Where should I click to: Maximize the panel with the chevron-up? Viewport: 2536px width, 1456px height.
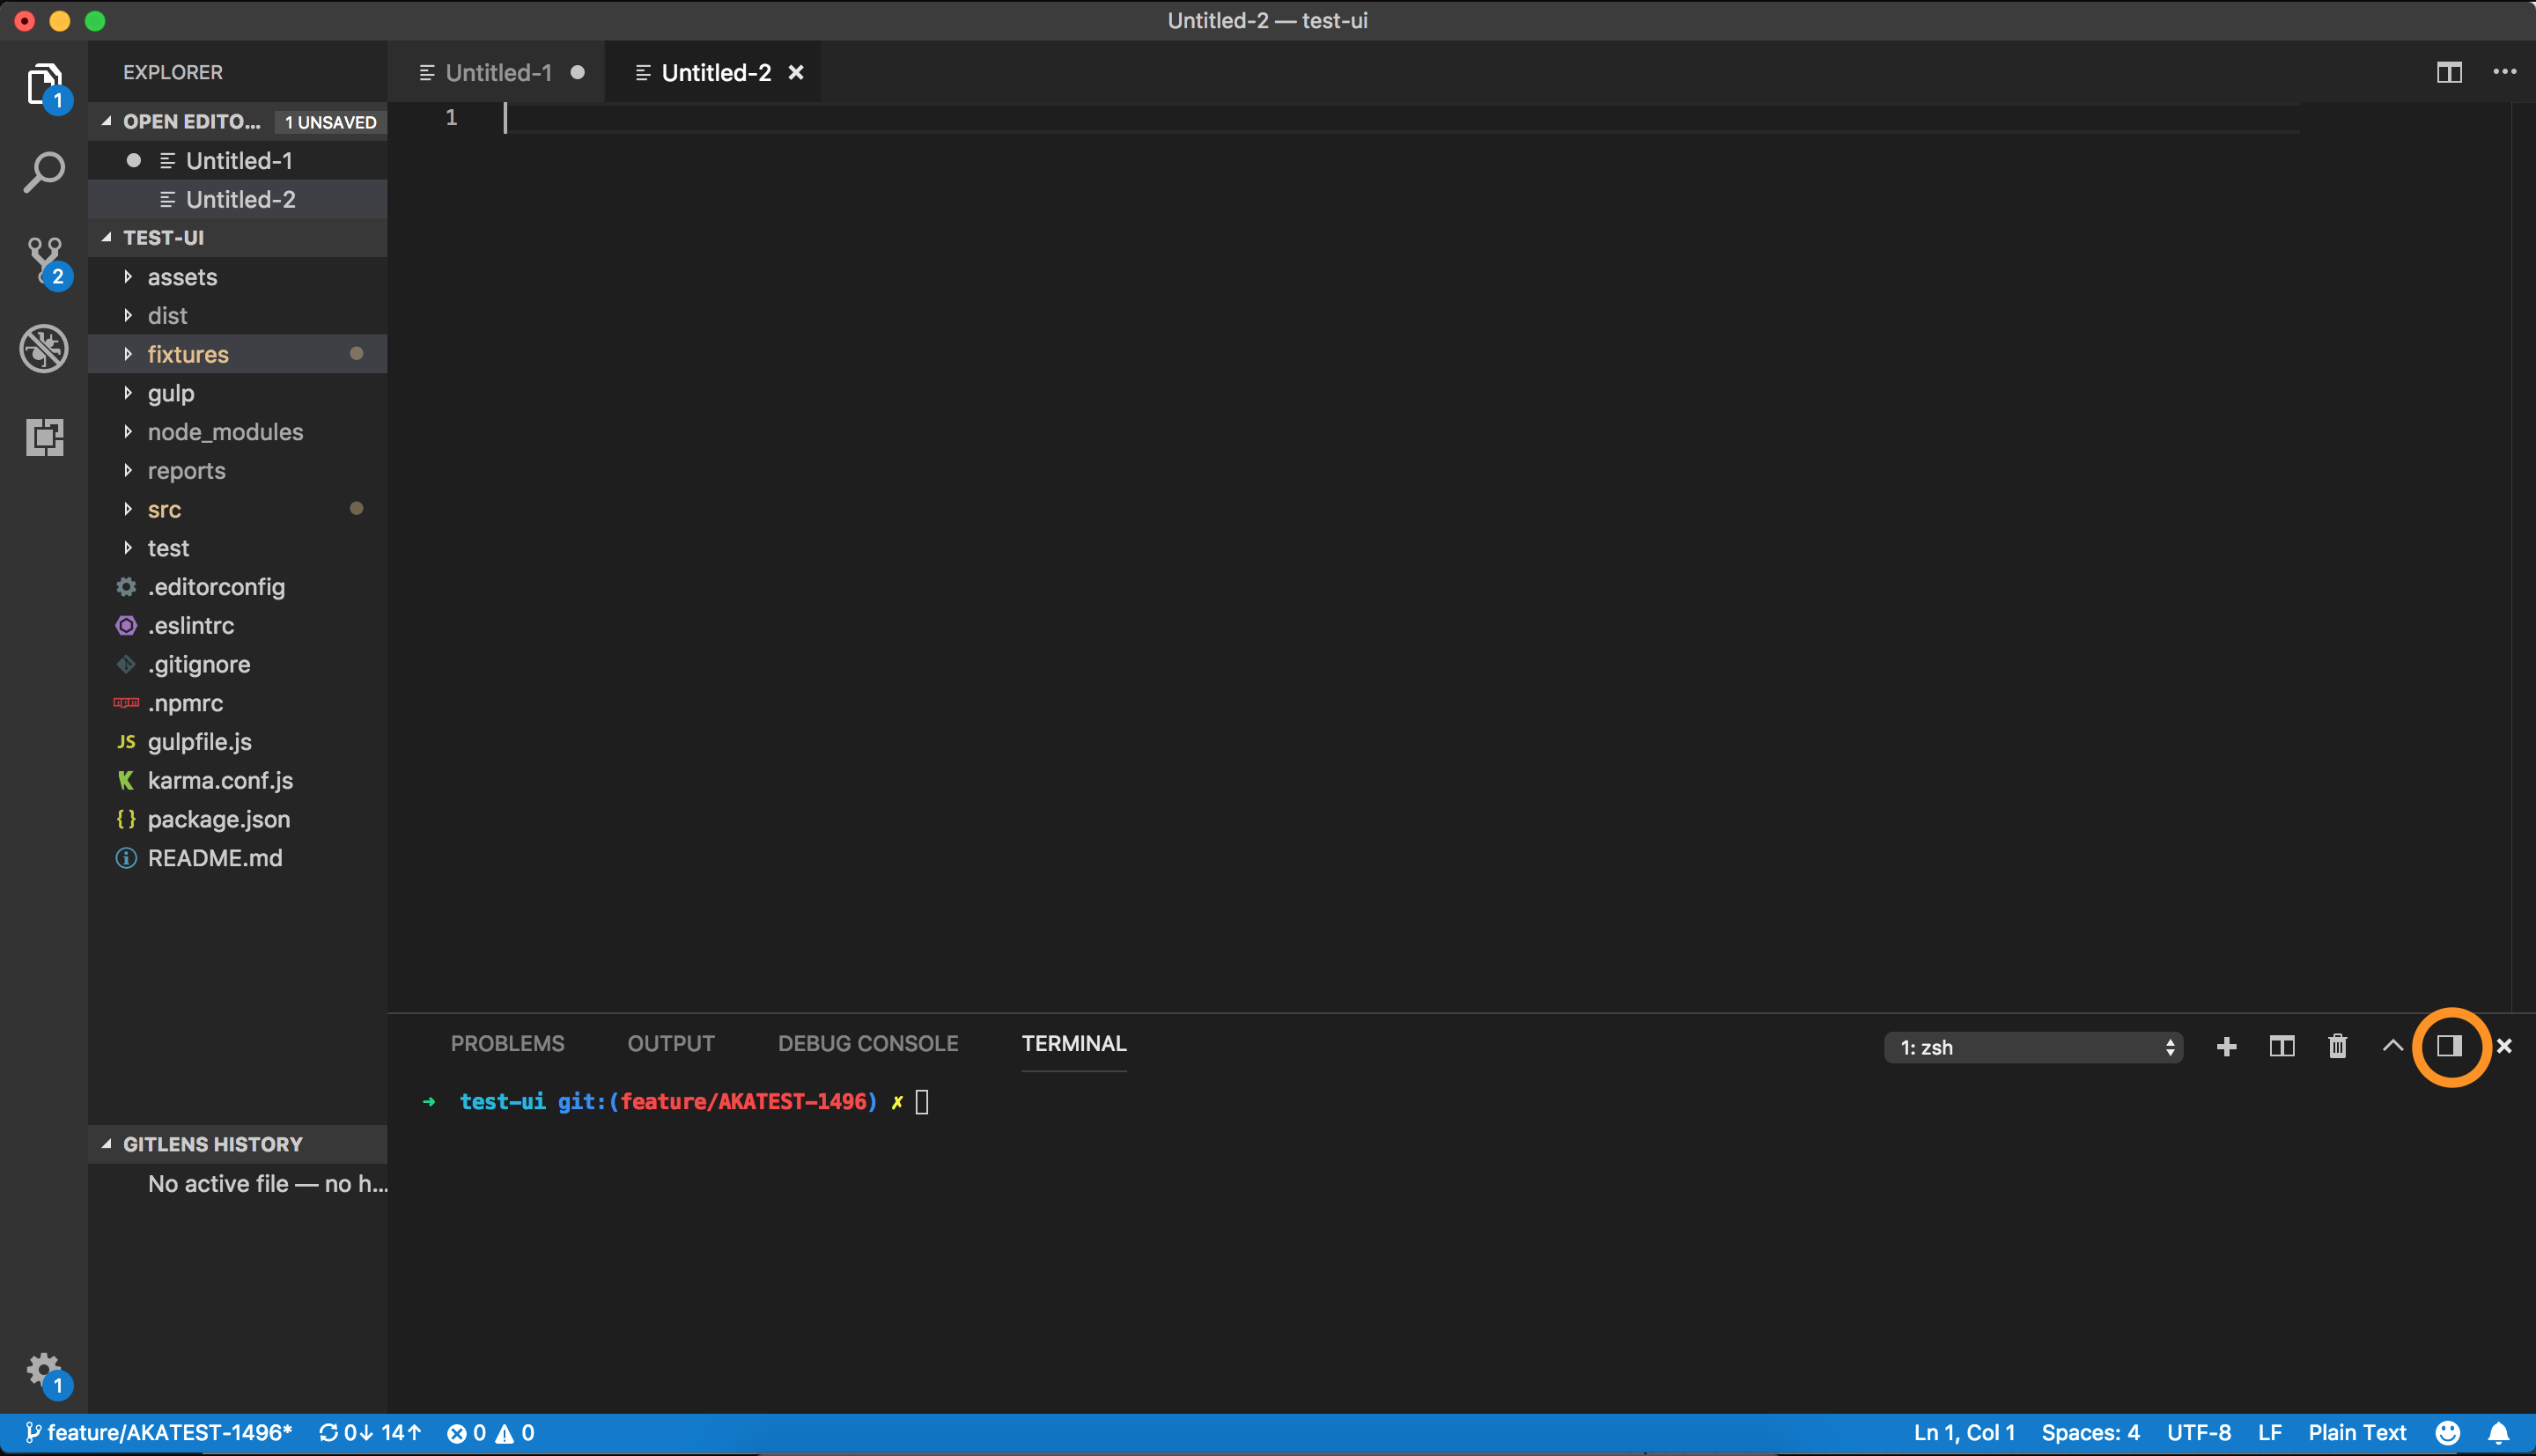pyautogui.click(x=2392, y=1046)
